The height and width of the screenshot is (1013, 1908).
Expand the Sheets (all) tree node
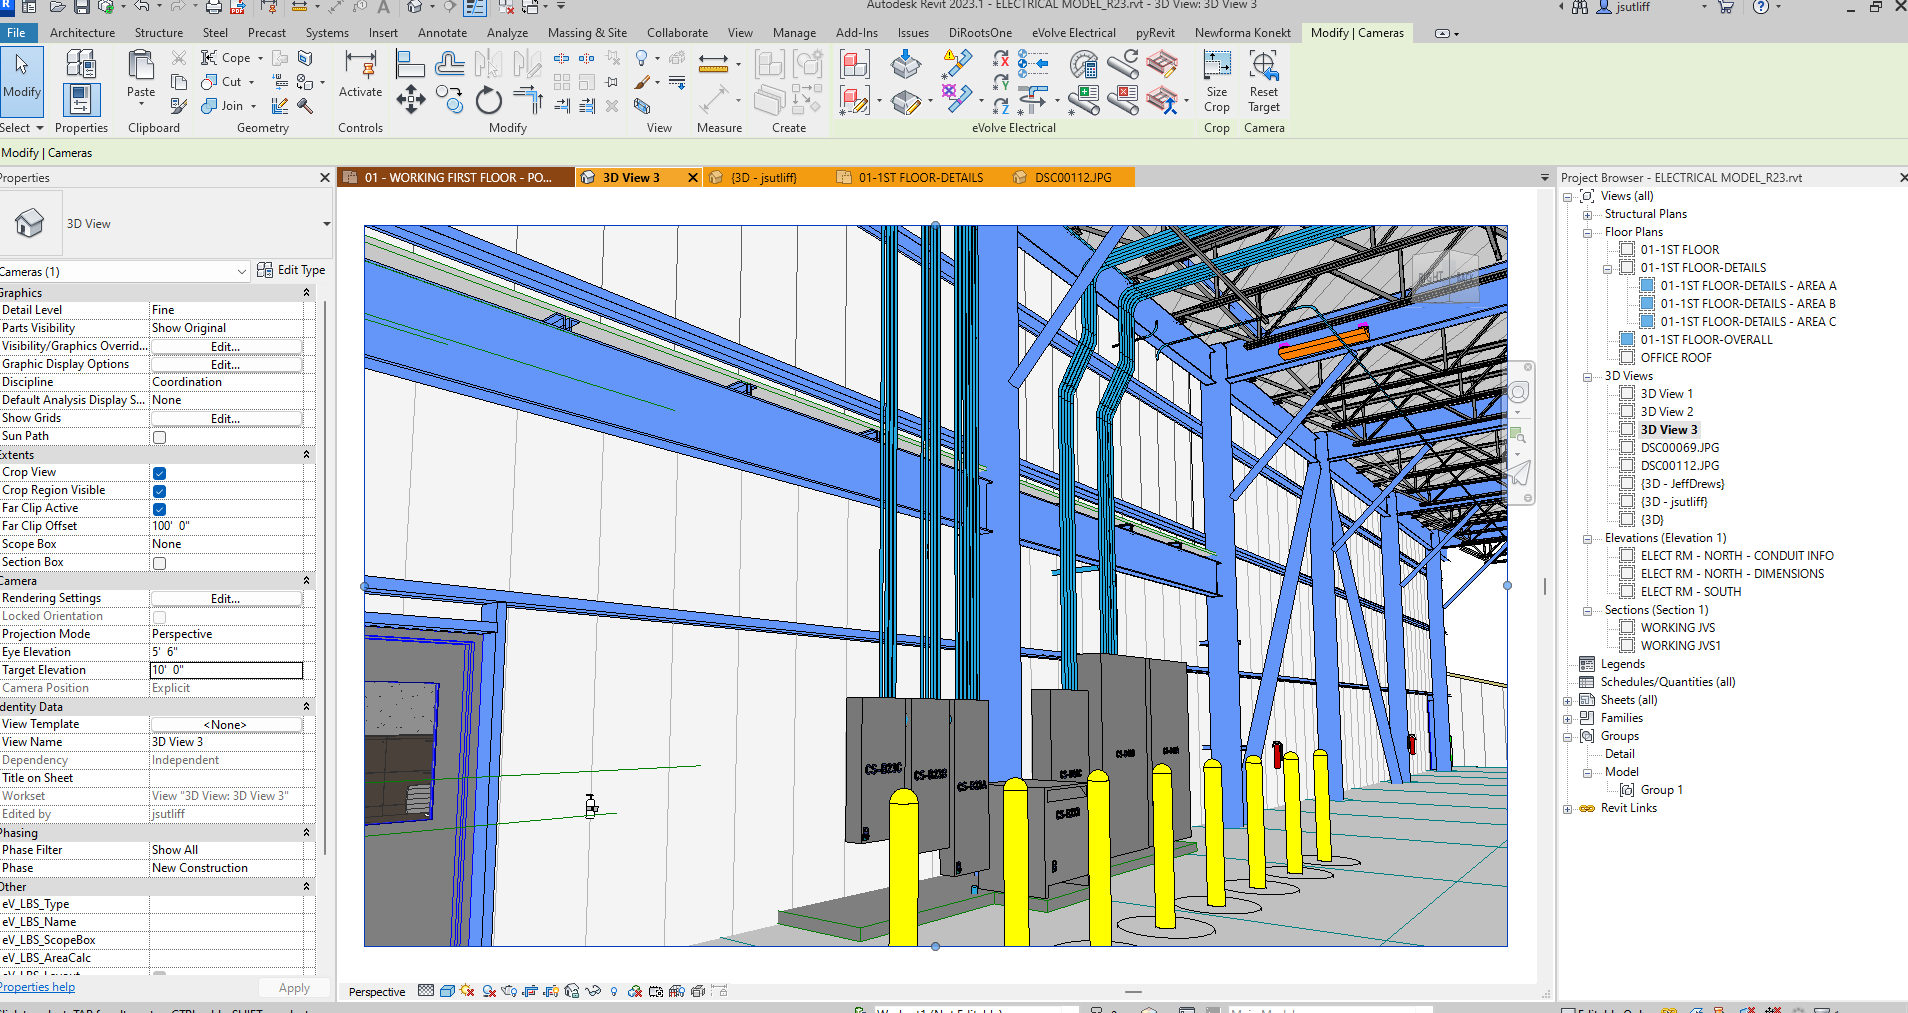tap(1567, 701)
